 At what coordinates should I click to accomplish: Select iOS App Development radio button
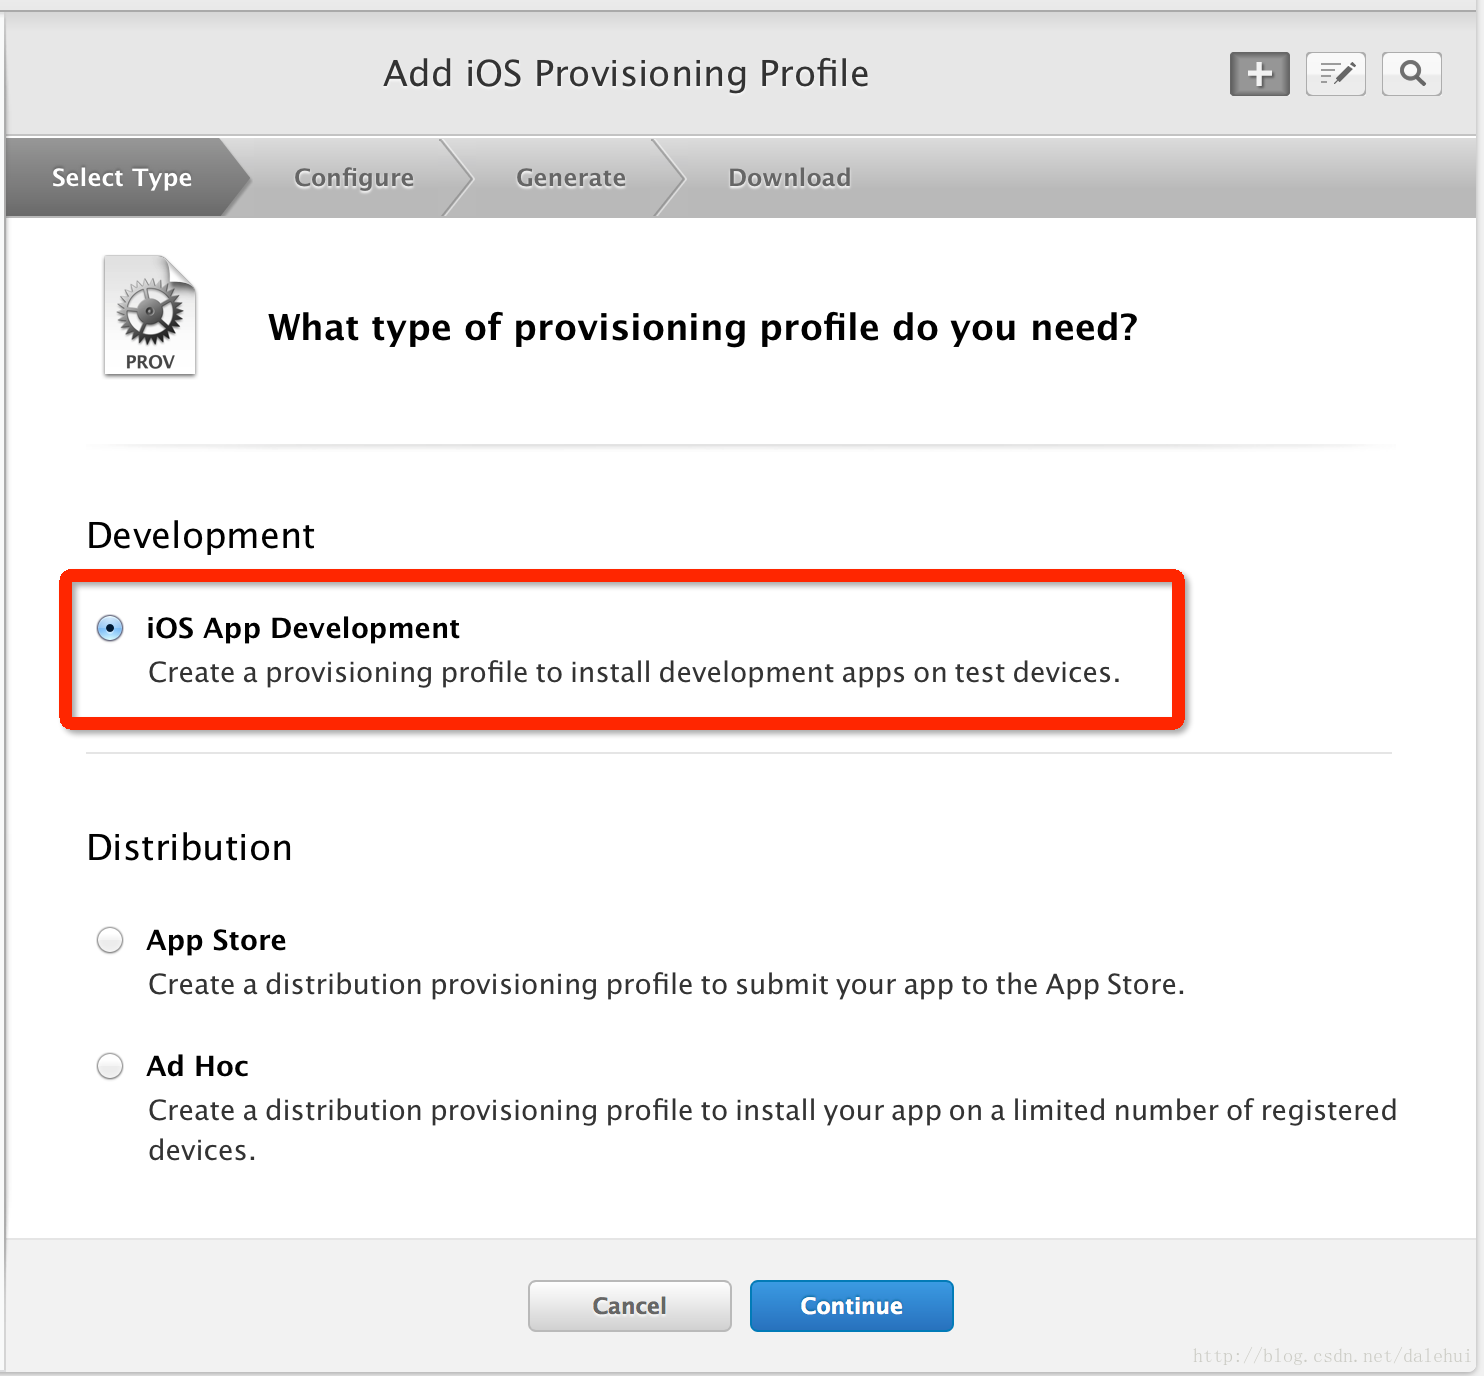(x=110, y=628)
